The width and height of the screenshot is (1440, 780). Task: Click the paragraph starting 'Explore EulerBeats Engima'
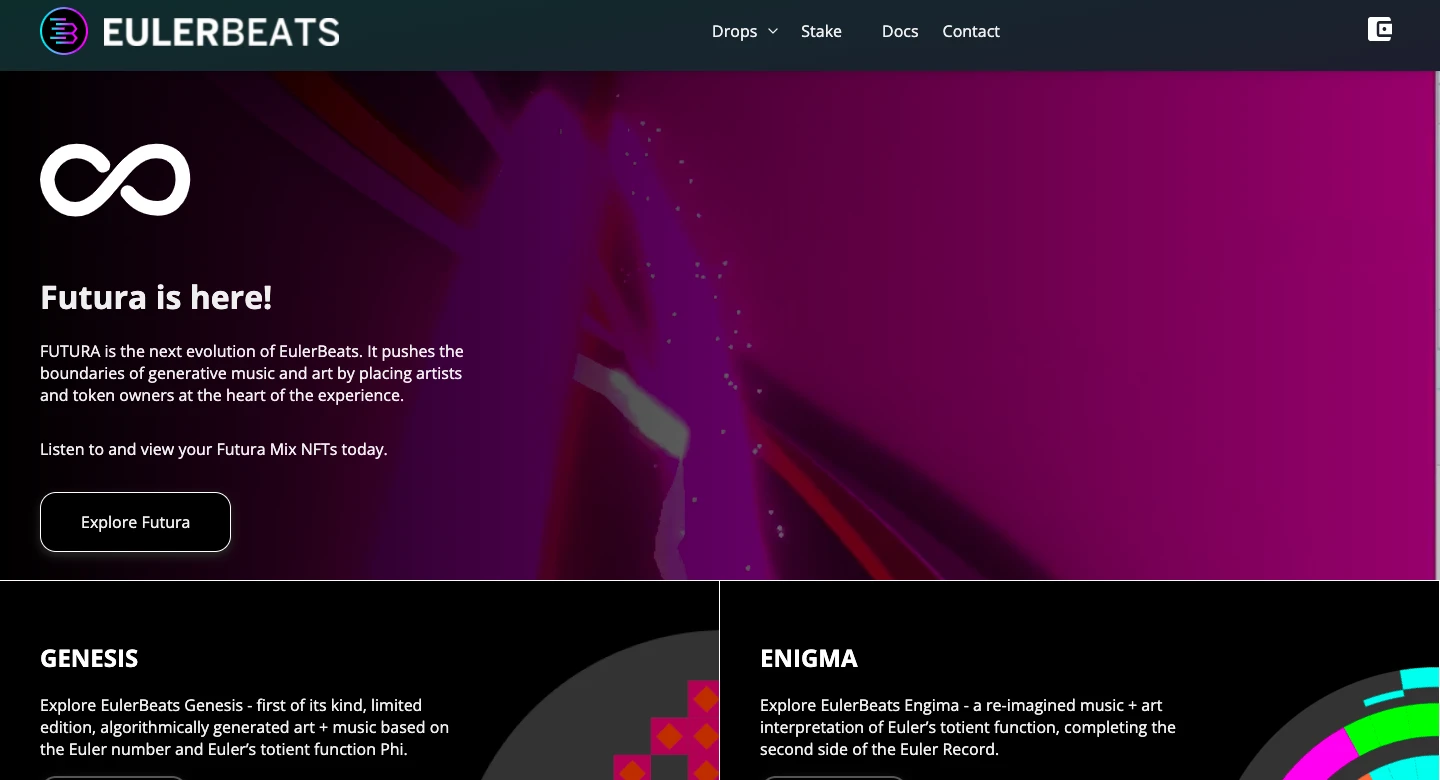point(968,727)
